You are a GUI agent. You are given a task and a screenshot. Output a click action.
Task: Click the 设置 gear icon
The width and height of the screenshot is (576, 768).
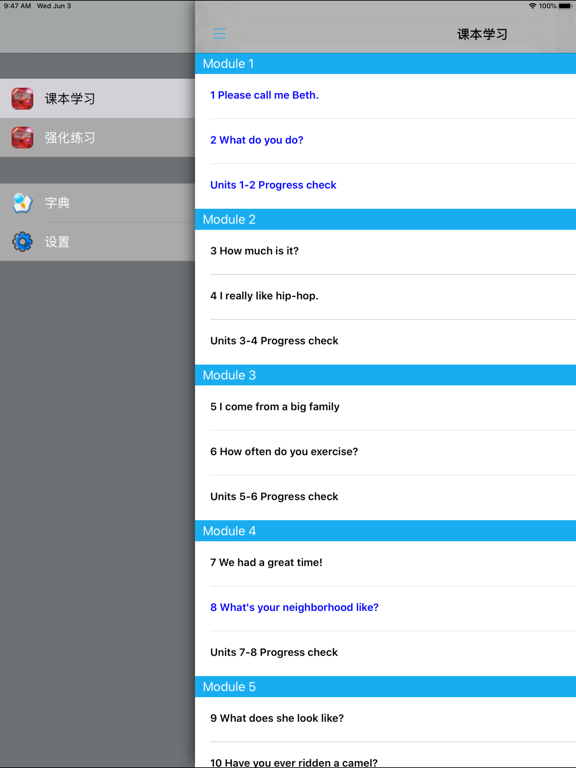pyautogui.click(x=23, y=241)
